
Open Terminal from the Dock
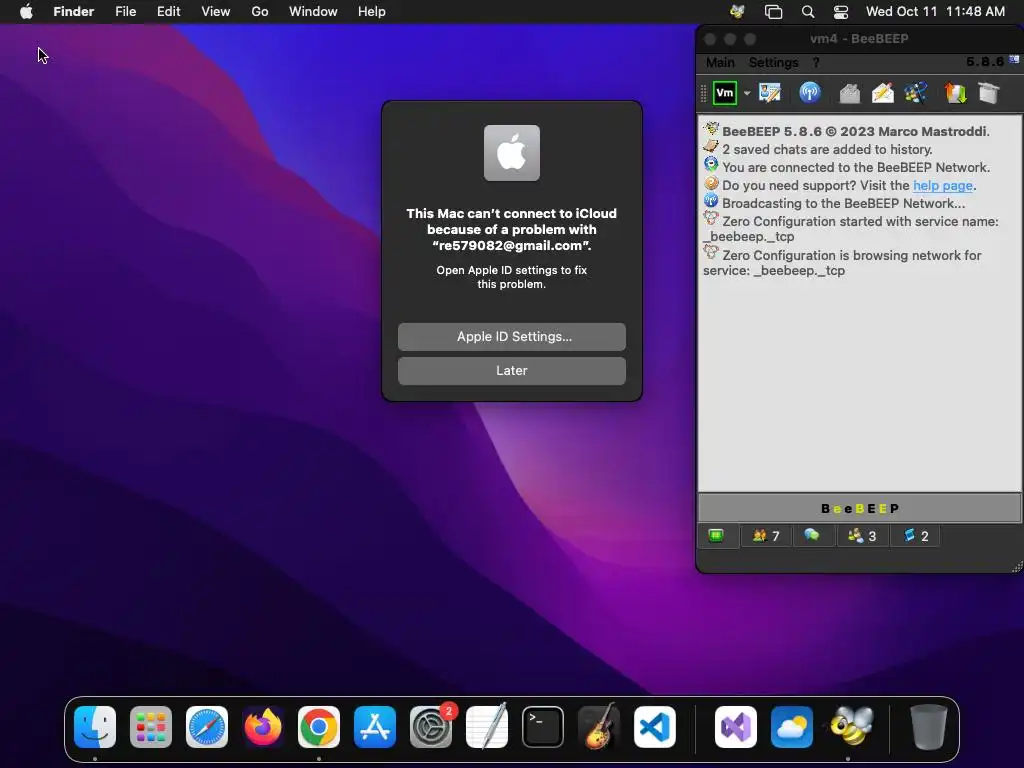pyautogui.click(x=543, y=726)
